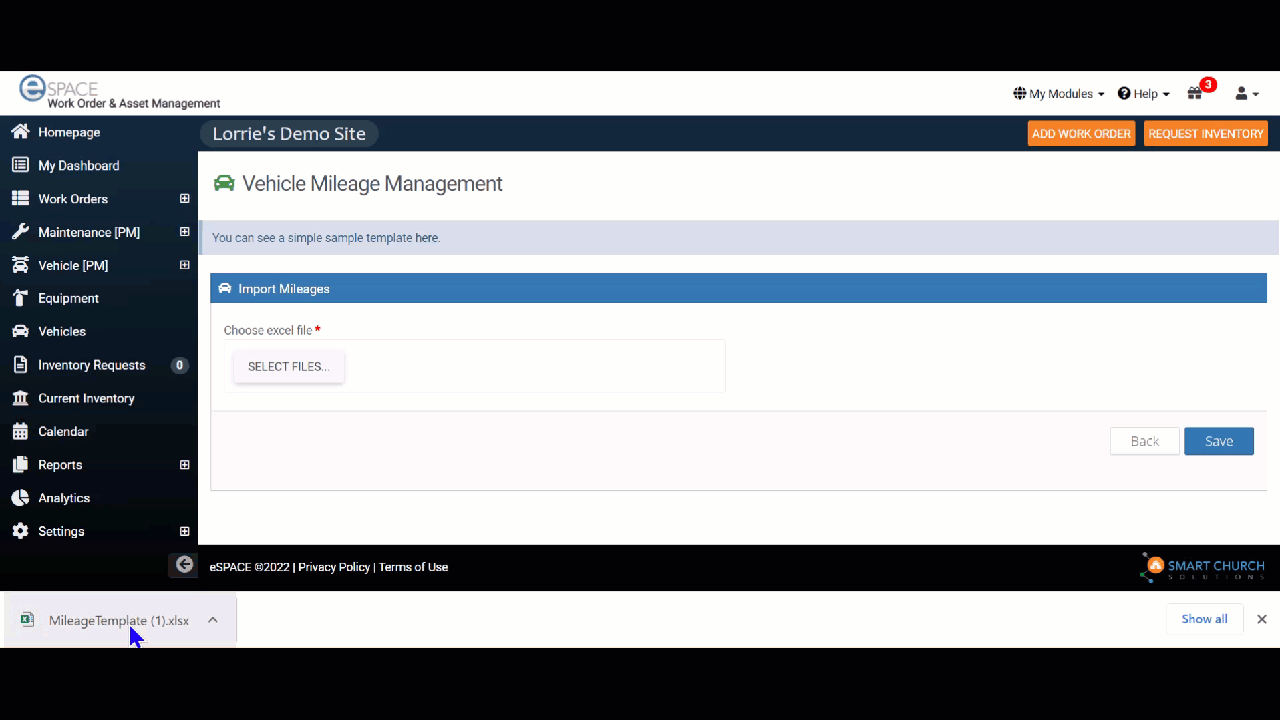Screen dimensions: 1280x720
Task: Open the Help dropdown menu
Action: tap(1144, 93)
